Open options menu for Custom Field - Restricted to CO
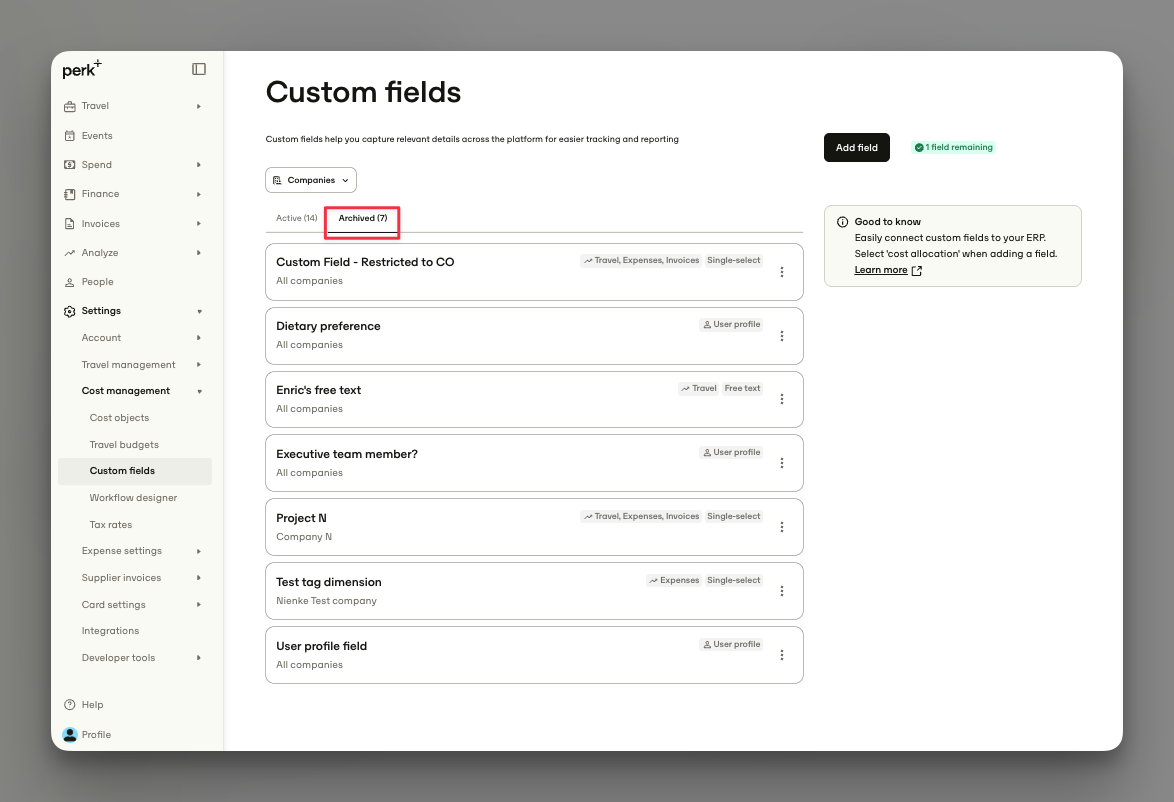This screenshot has width=1174, height=802. click(782, 272)
